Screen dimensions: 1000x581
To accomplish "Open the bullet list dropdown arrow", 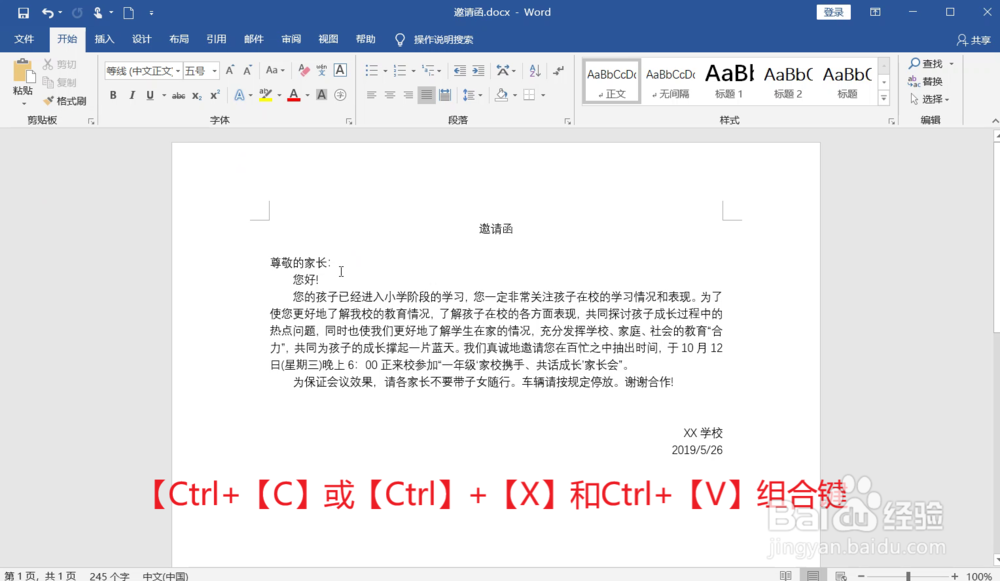I will (x=385, y=71).
